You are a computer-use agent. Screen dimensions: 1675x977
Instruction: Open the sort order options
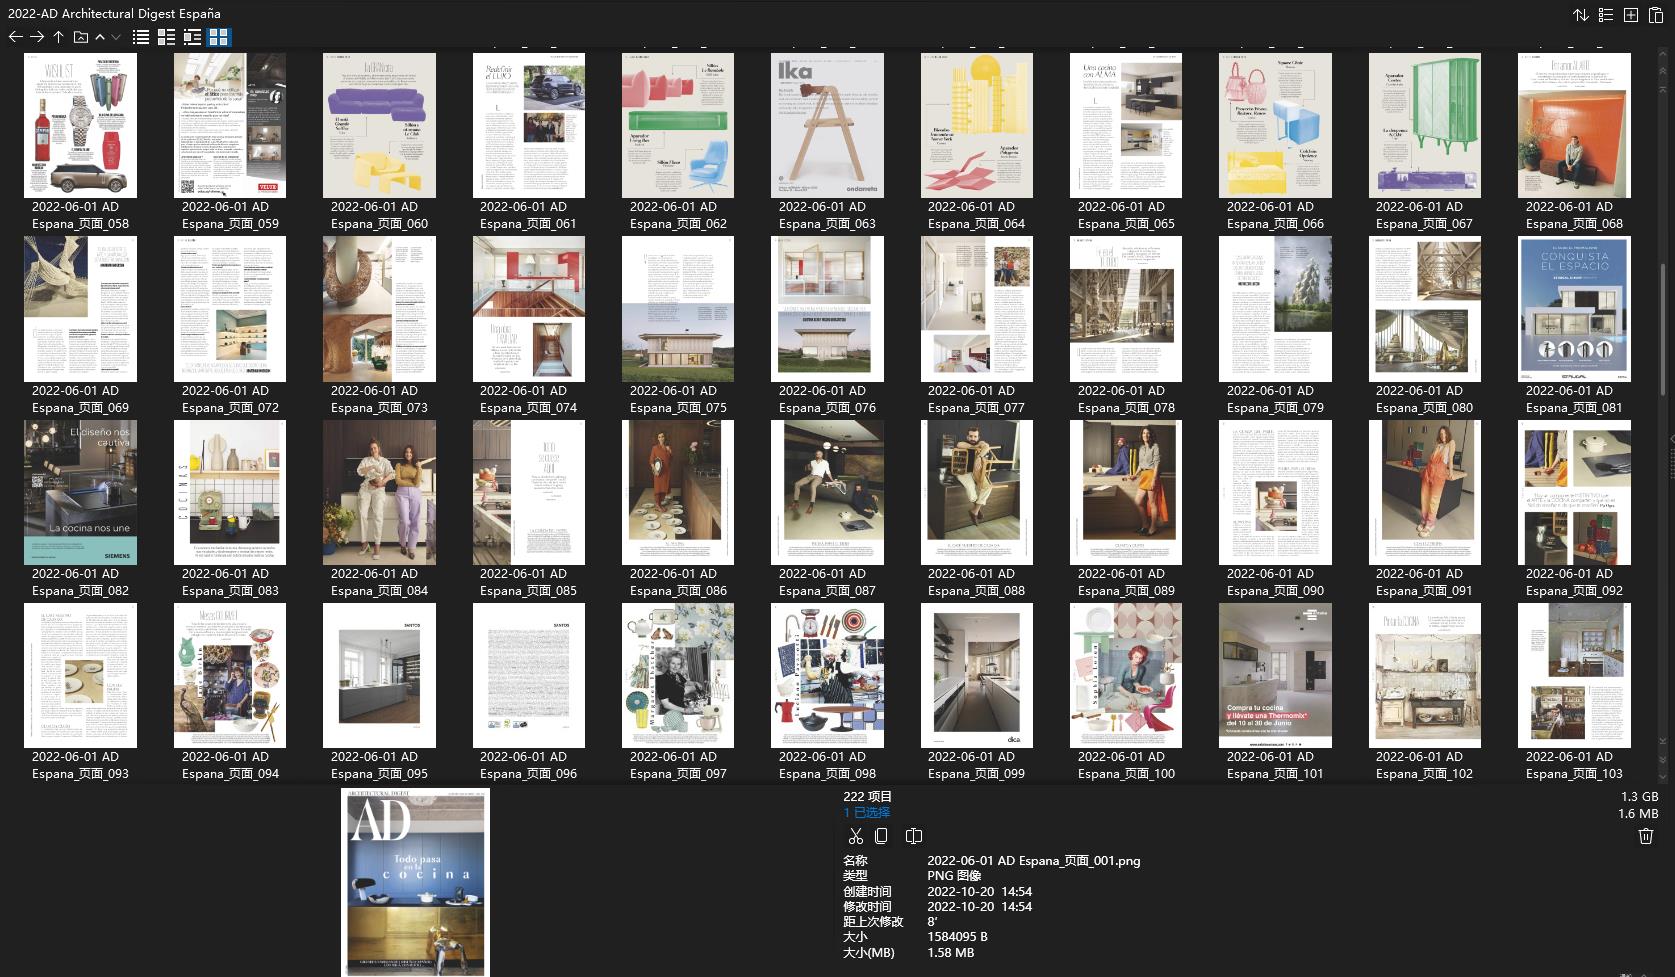click(1581, 16)
